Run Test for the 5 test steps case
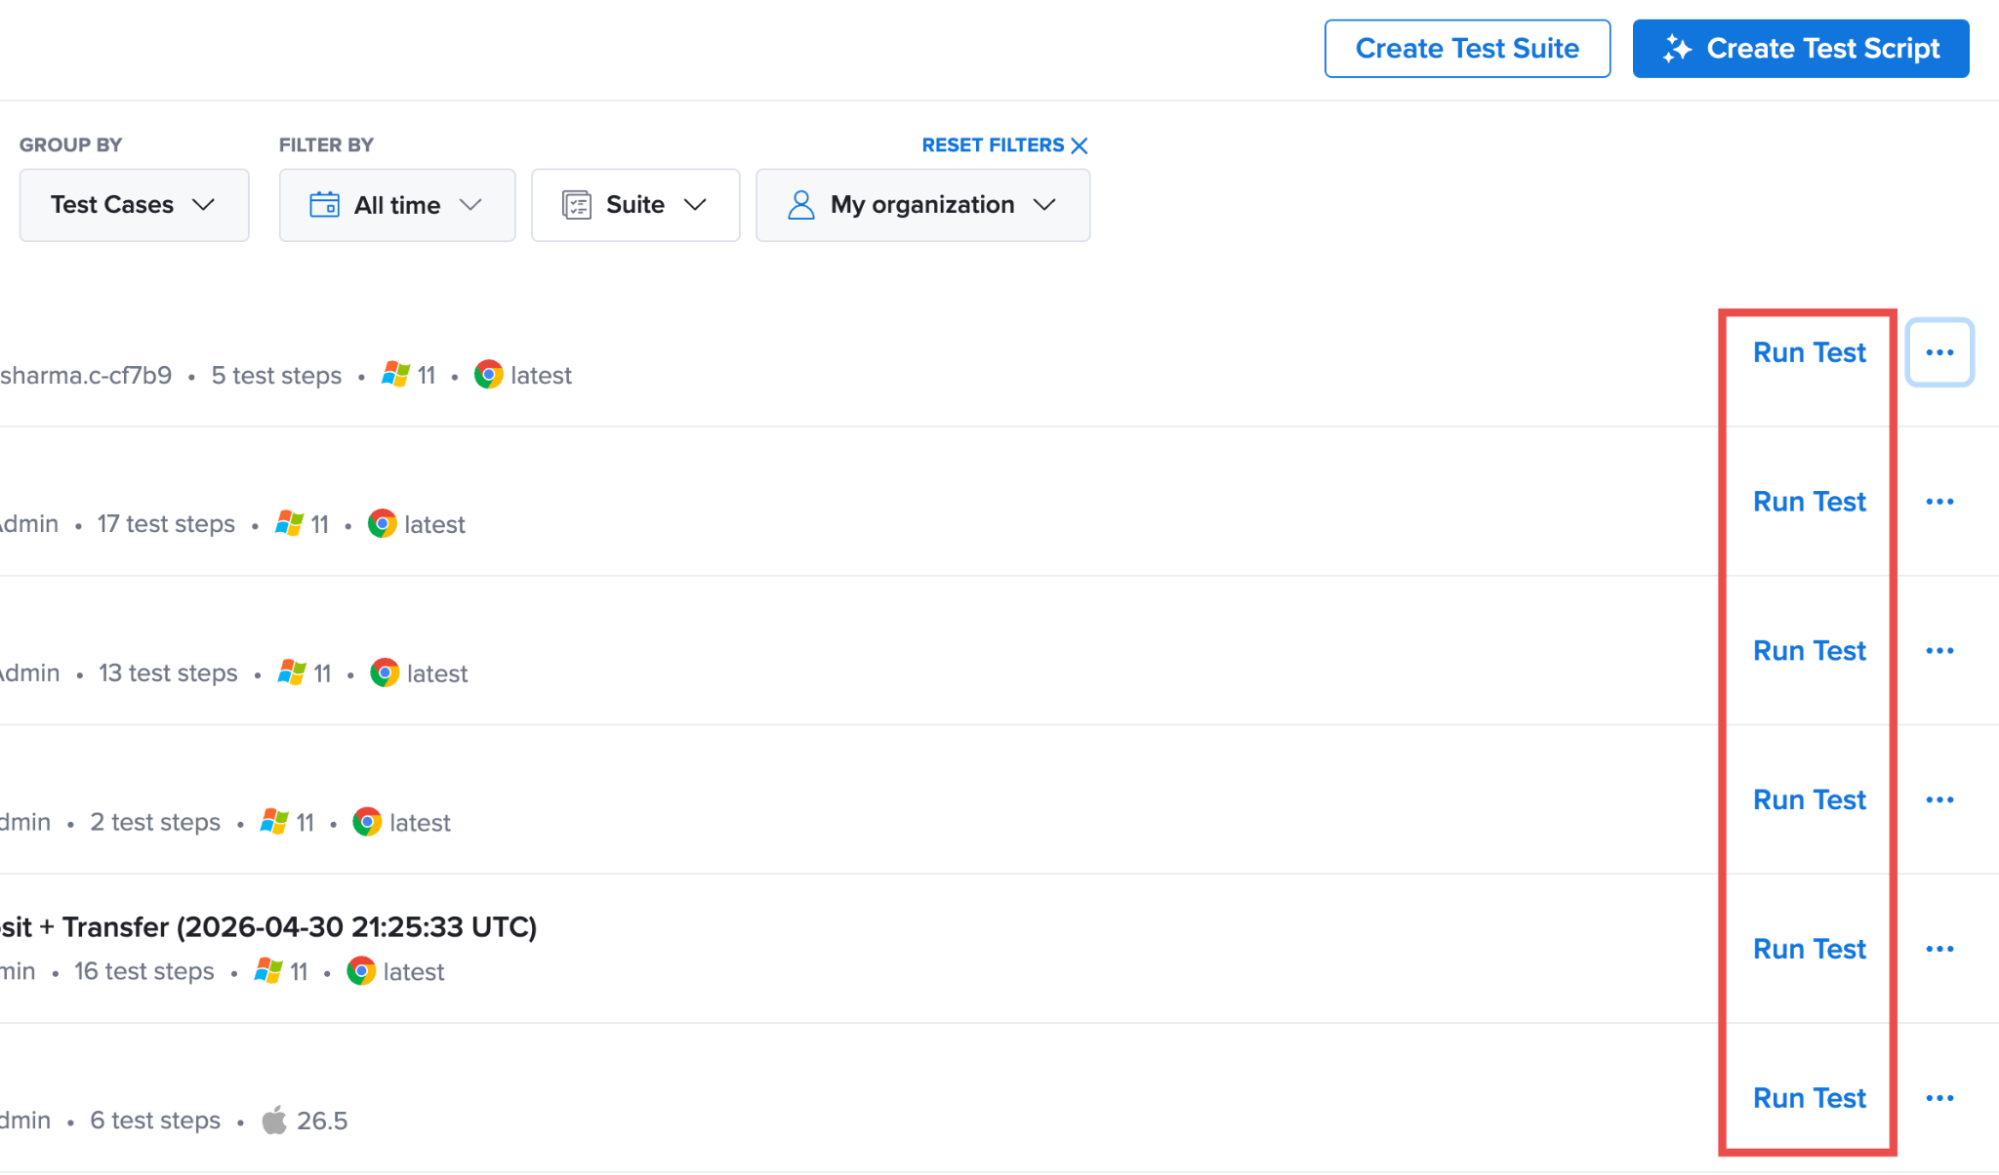 click(x=1809, y=352)
